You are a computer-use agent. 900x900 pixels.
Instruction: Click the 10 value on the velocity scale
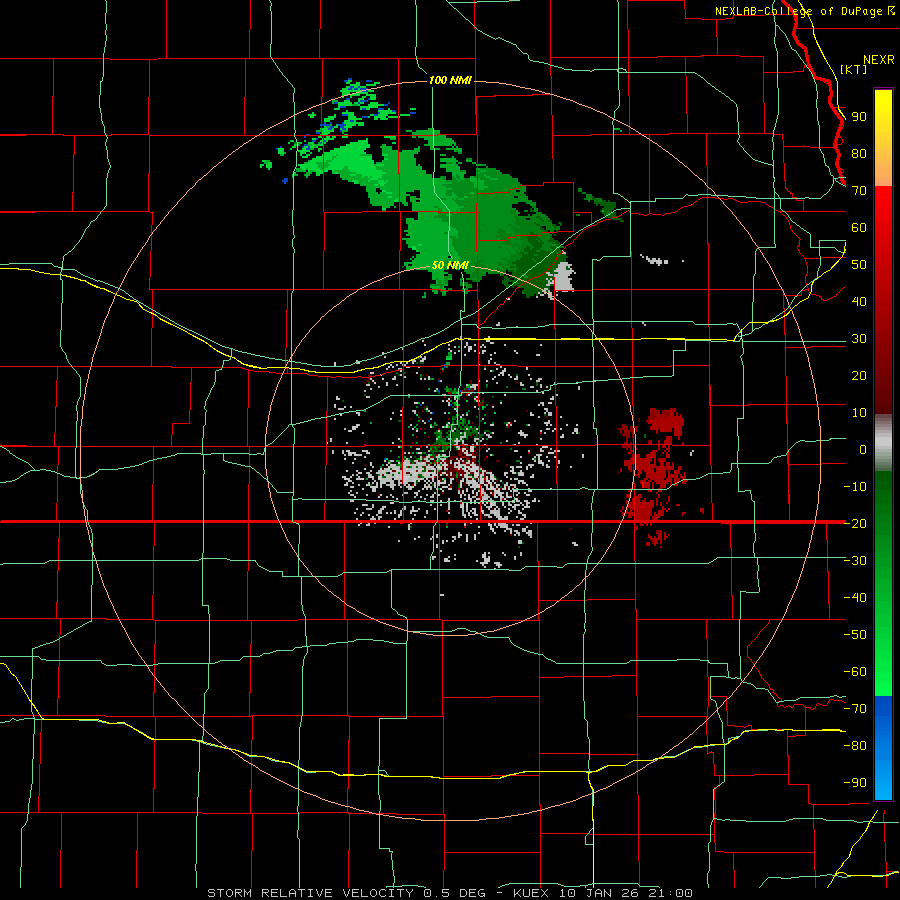tap(859, 413)
